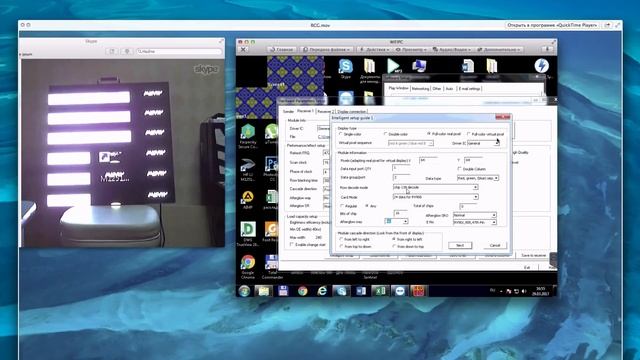
Task: Click the Skype window search field
Action: point(178,51)
